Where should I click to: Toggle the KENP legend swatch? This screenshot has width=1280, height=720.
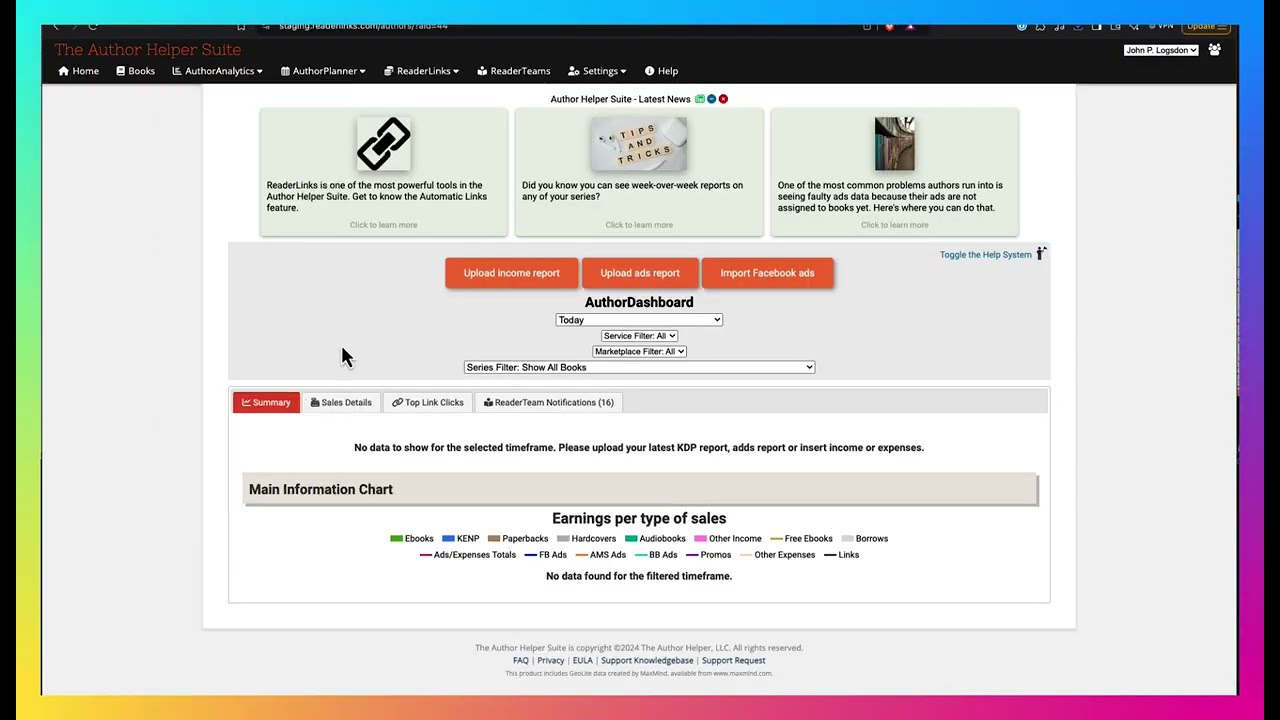448,539
